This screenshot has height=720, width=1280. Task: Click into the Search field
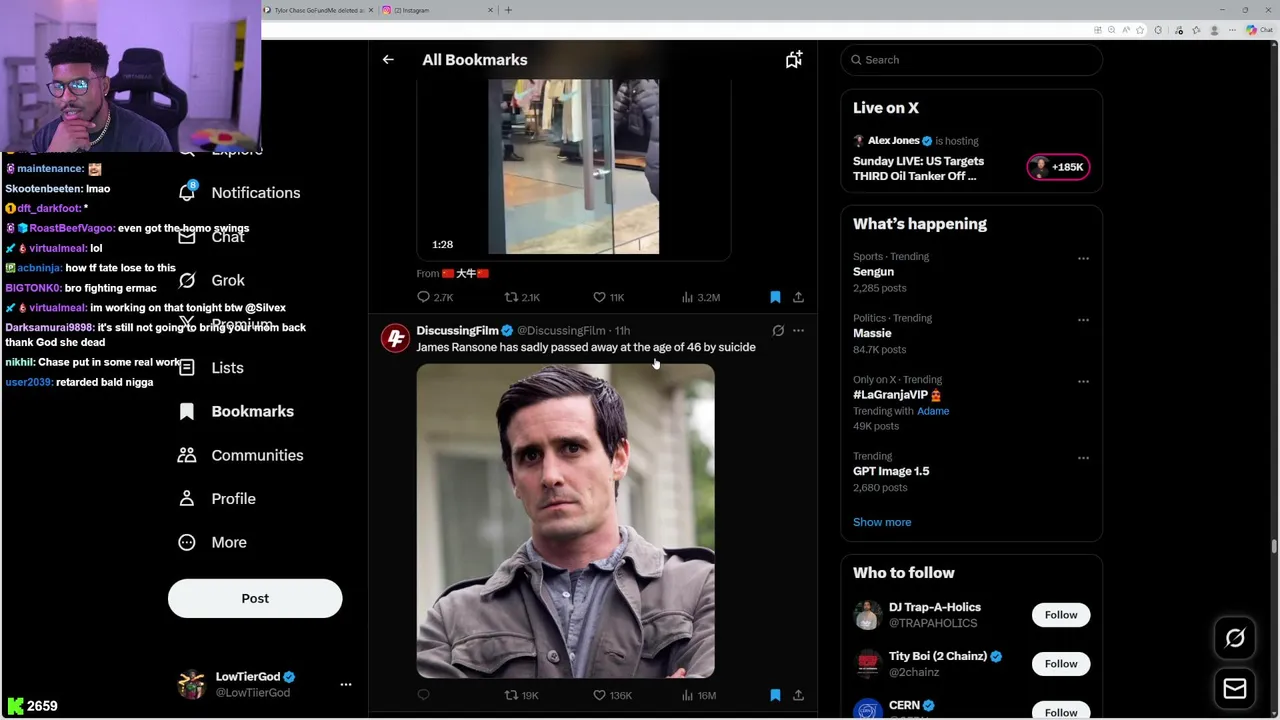click(x=971, y=60)
